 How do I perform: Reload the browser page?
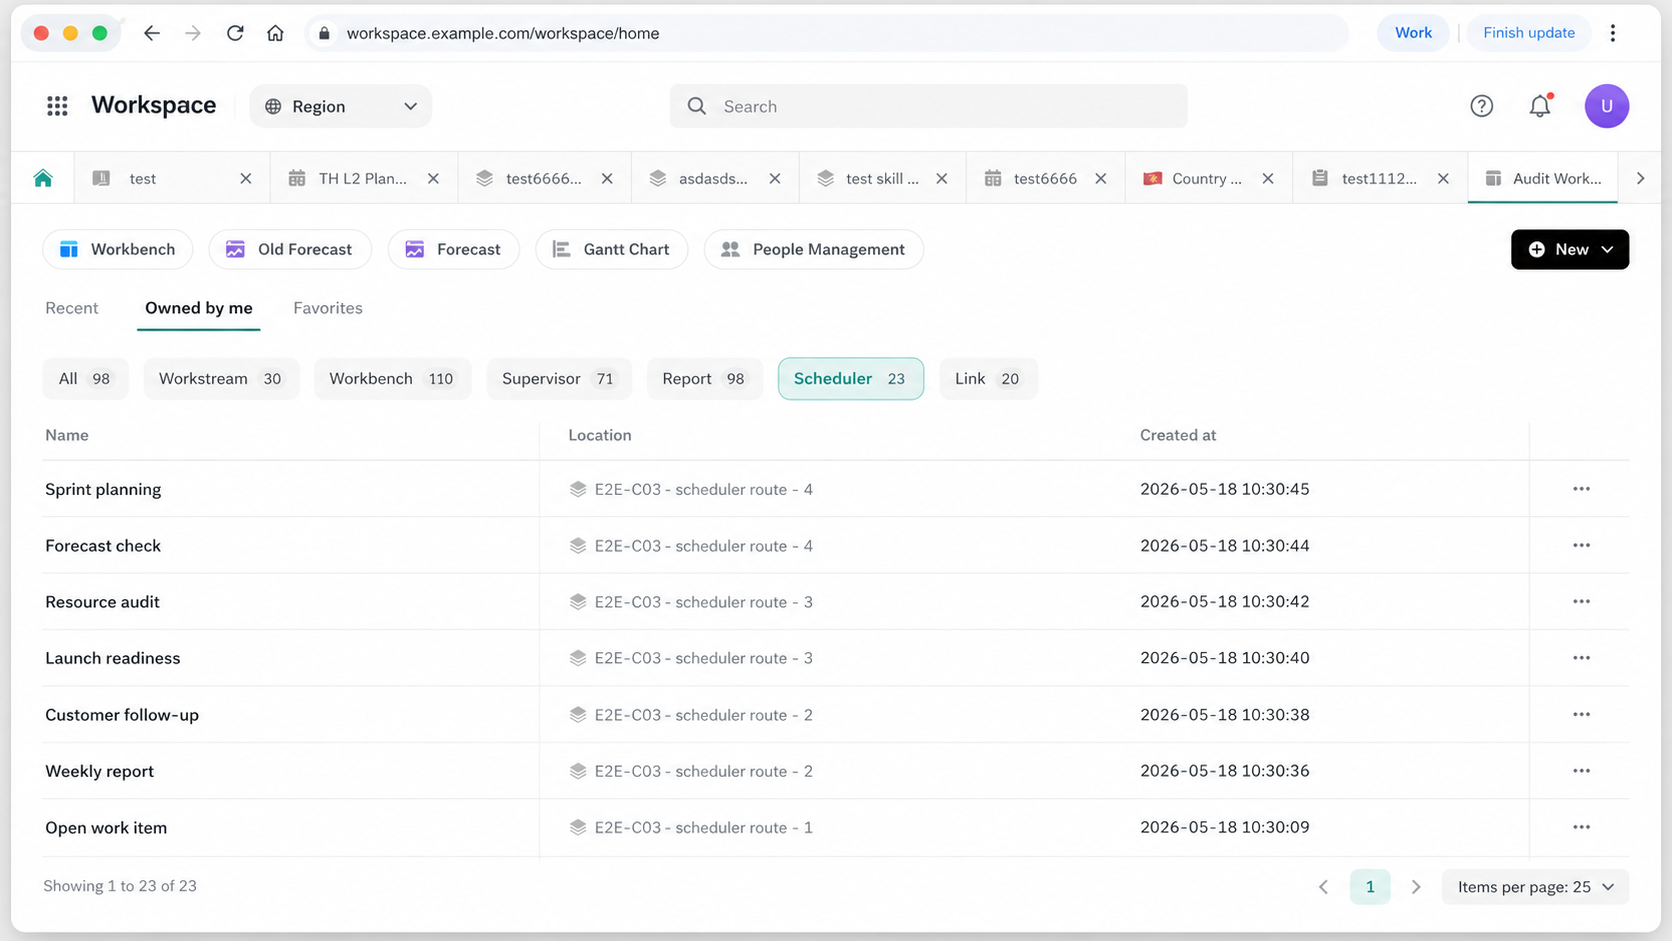tap(235, 33)
